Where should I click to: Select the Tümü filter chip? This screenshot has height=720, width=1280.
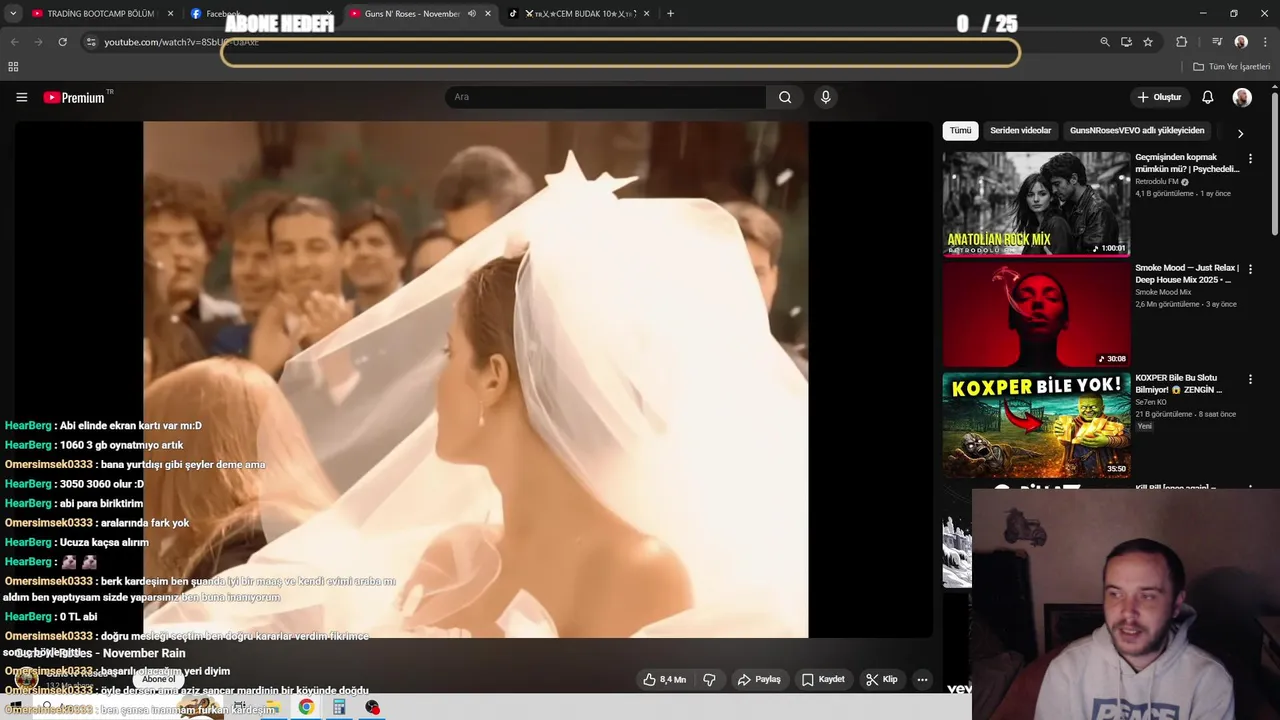[960, 131]
